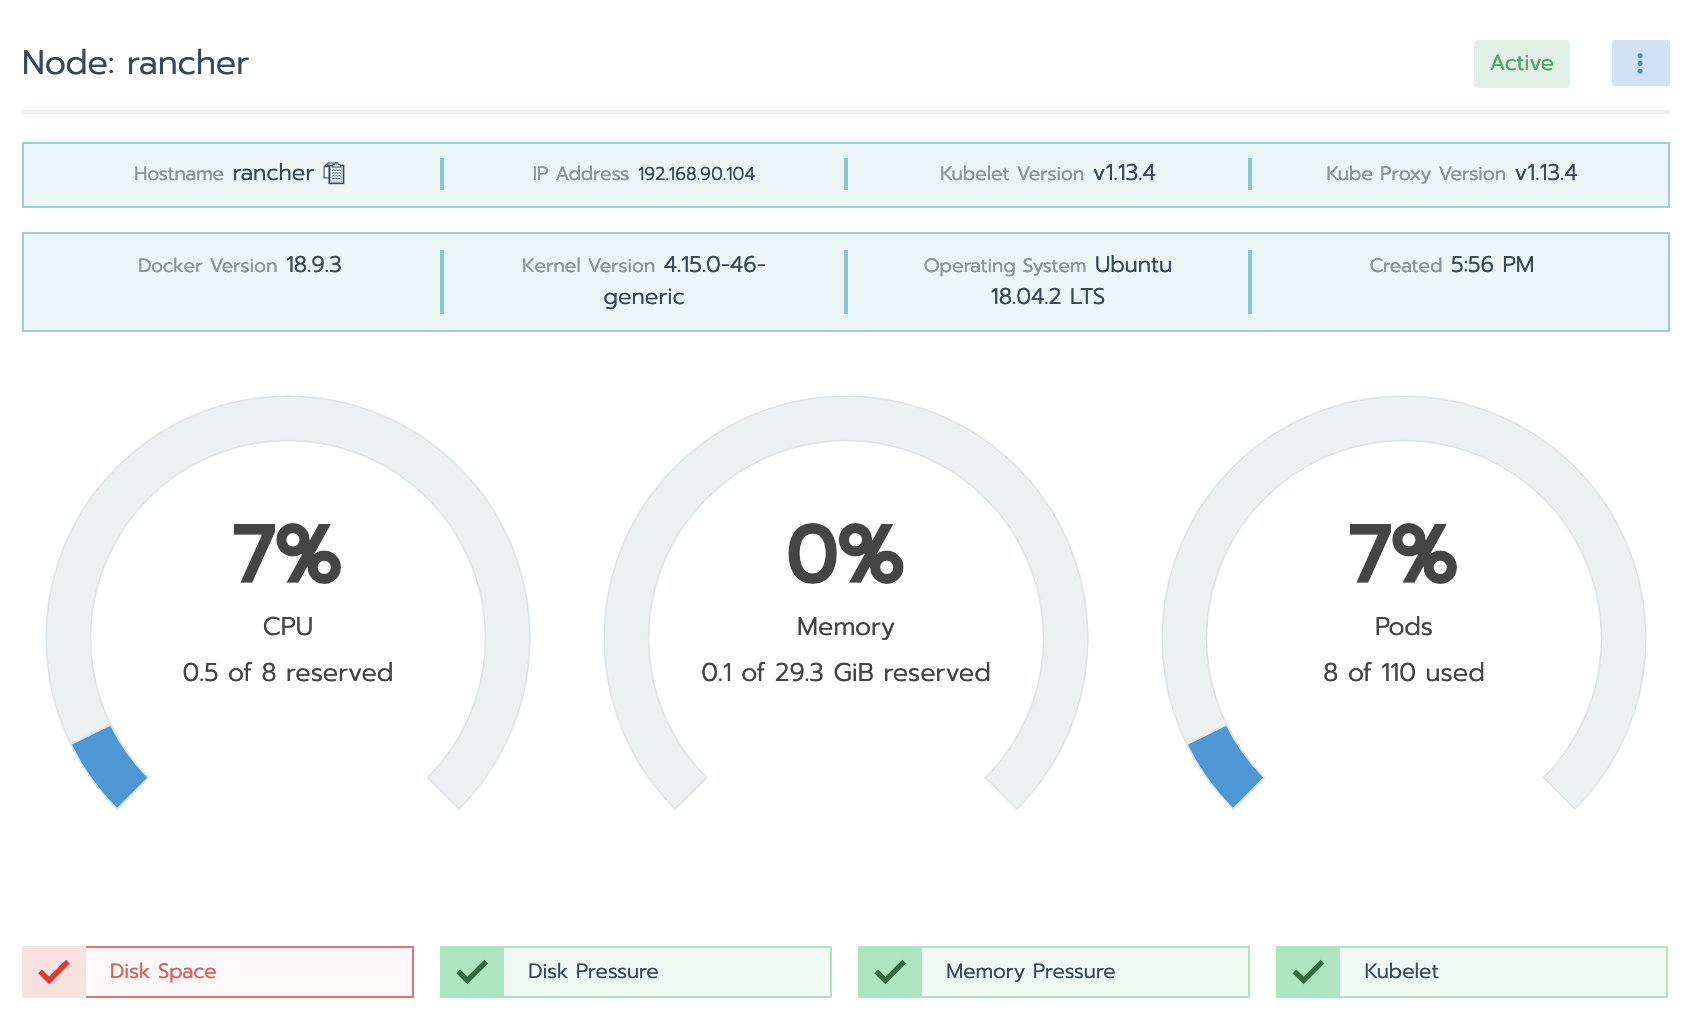Viewport: 1686px width, 1022px height.
Task: Open the vertical ellipsis options menu
Action: [1640, 63]
